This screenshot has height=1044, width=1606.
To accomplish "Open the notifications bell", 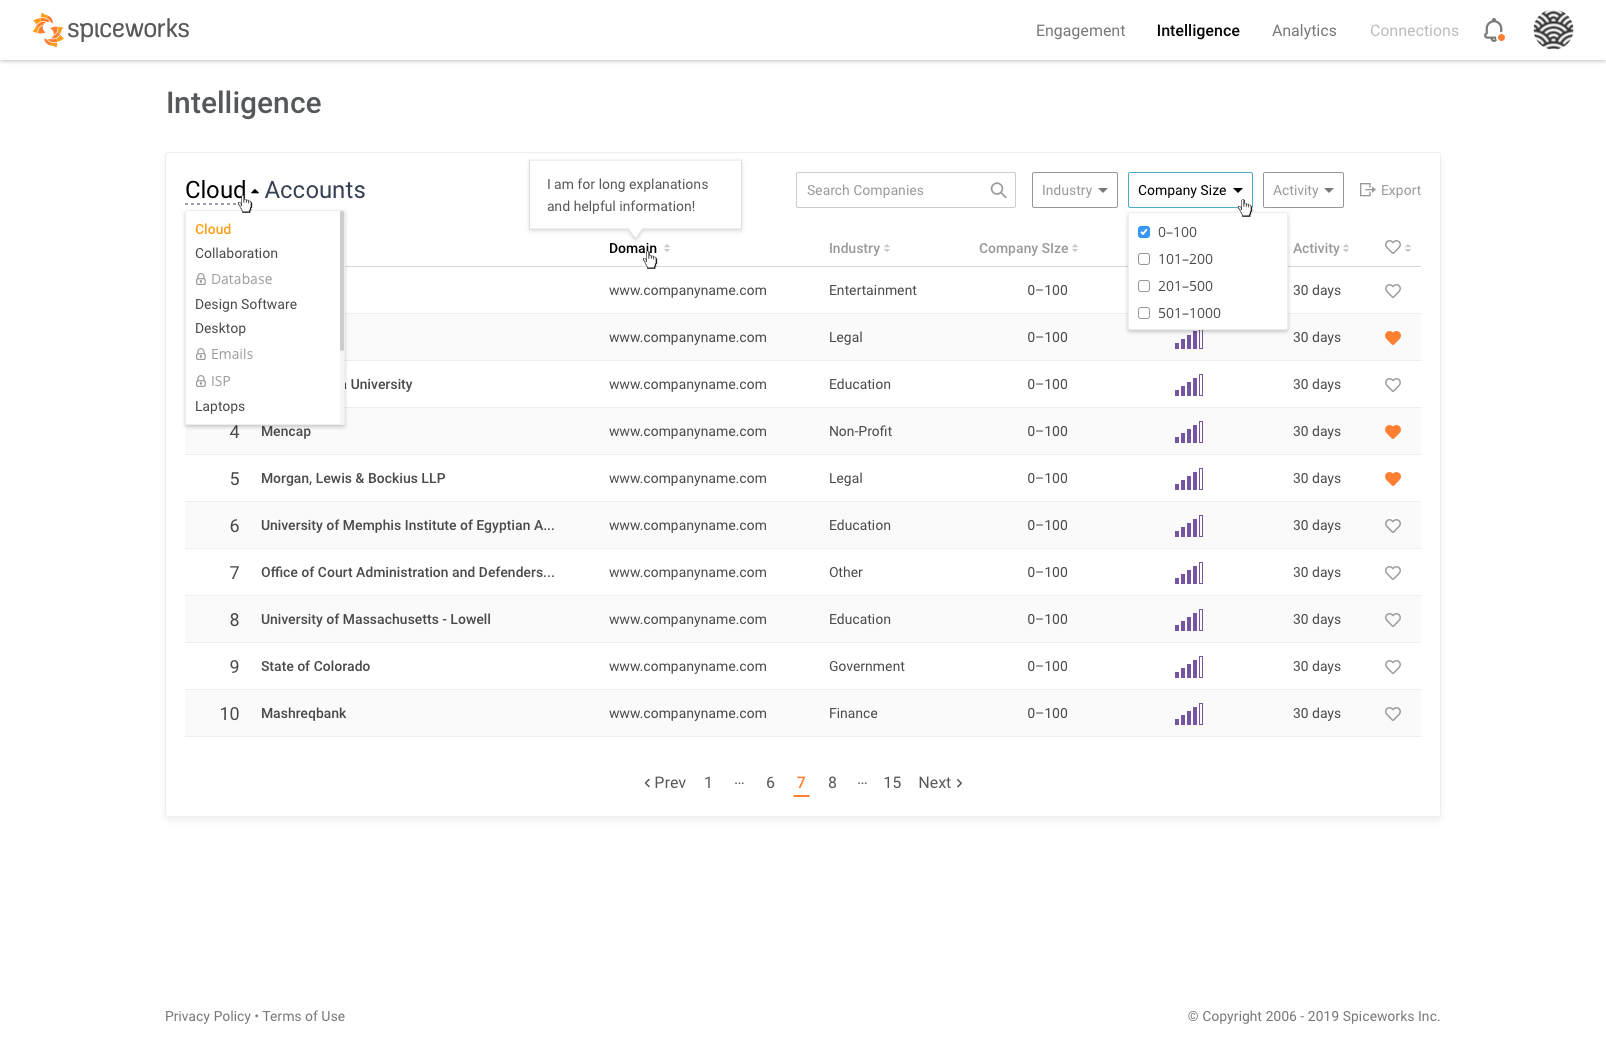I will click(x=1494, y=31).
